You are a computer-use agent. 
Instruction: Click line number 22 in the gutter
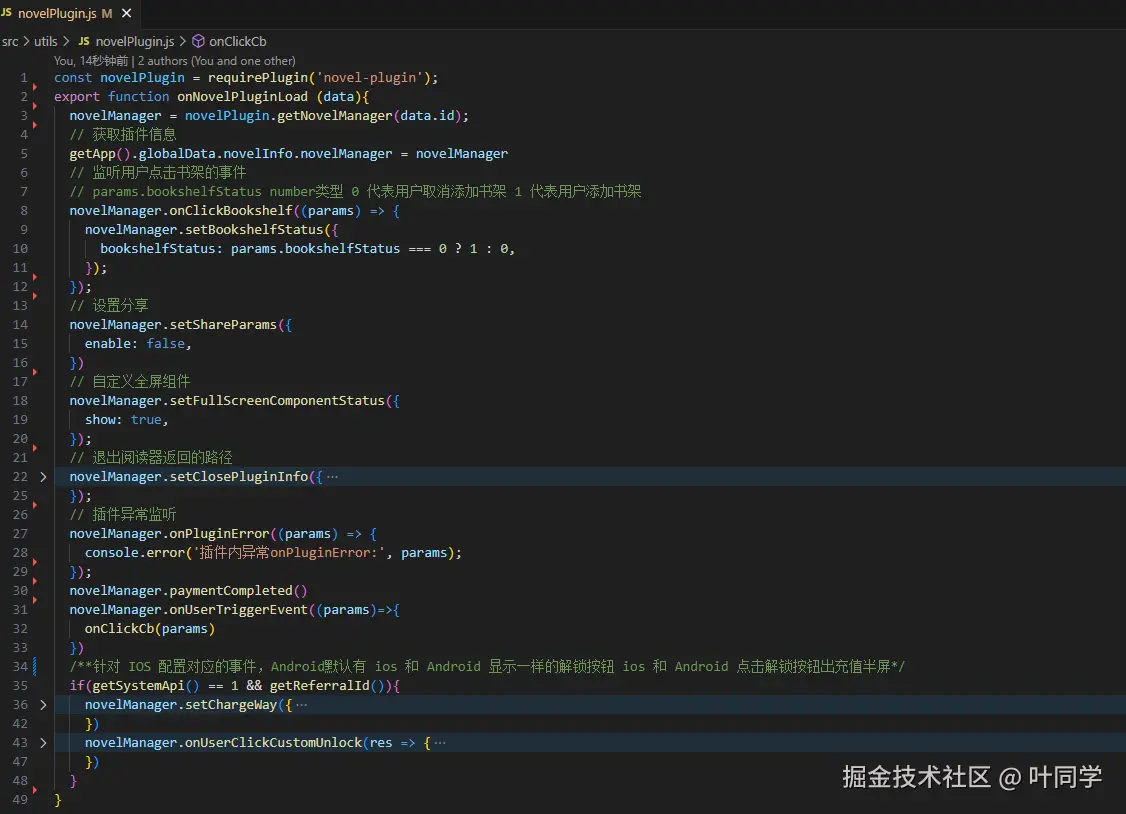click(x=20, y=477)
